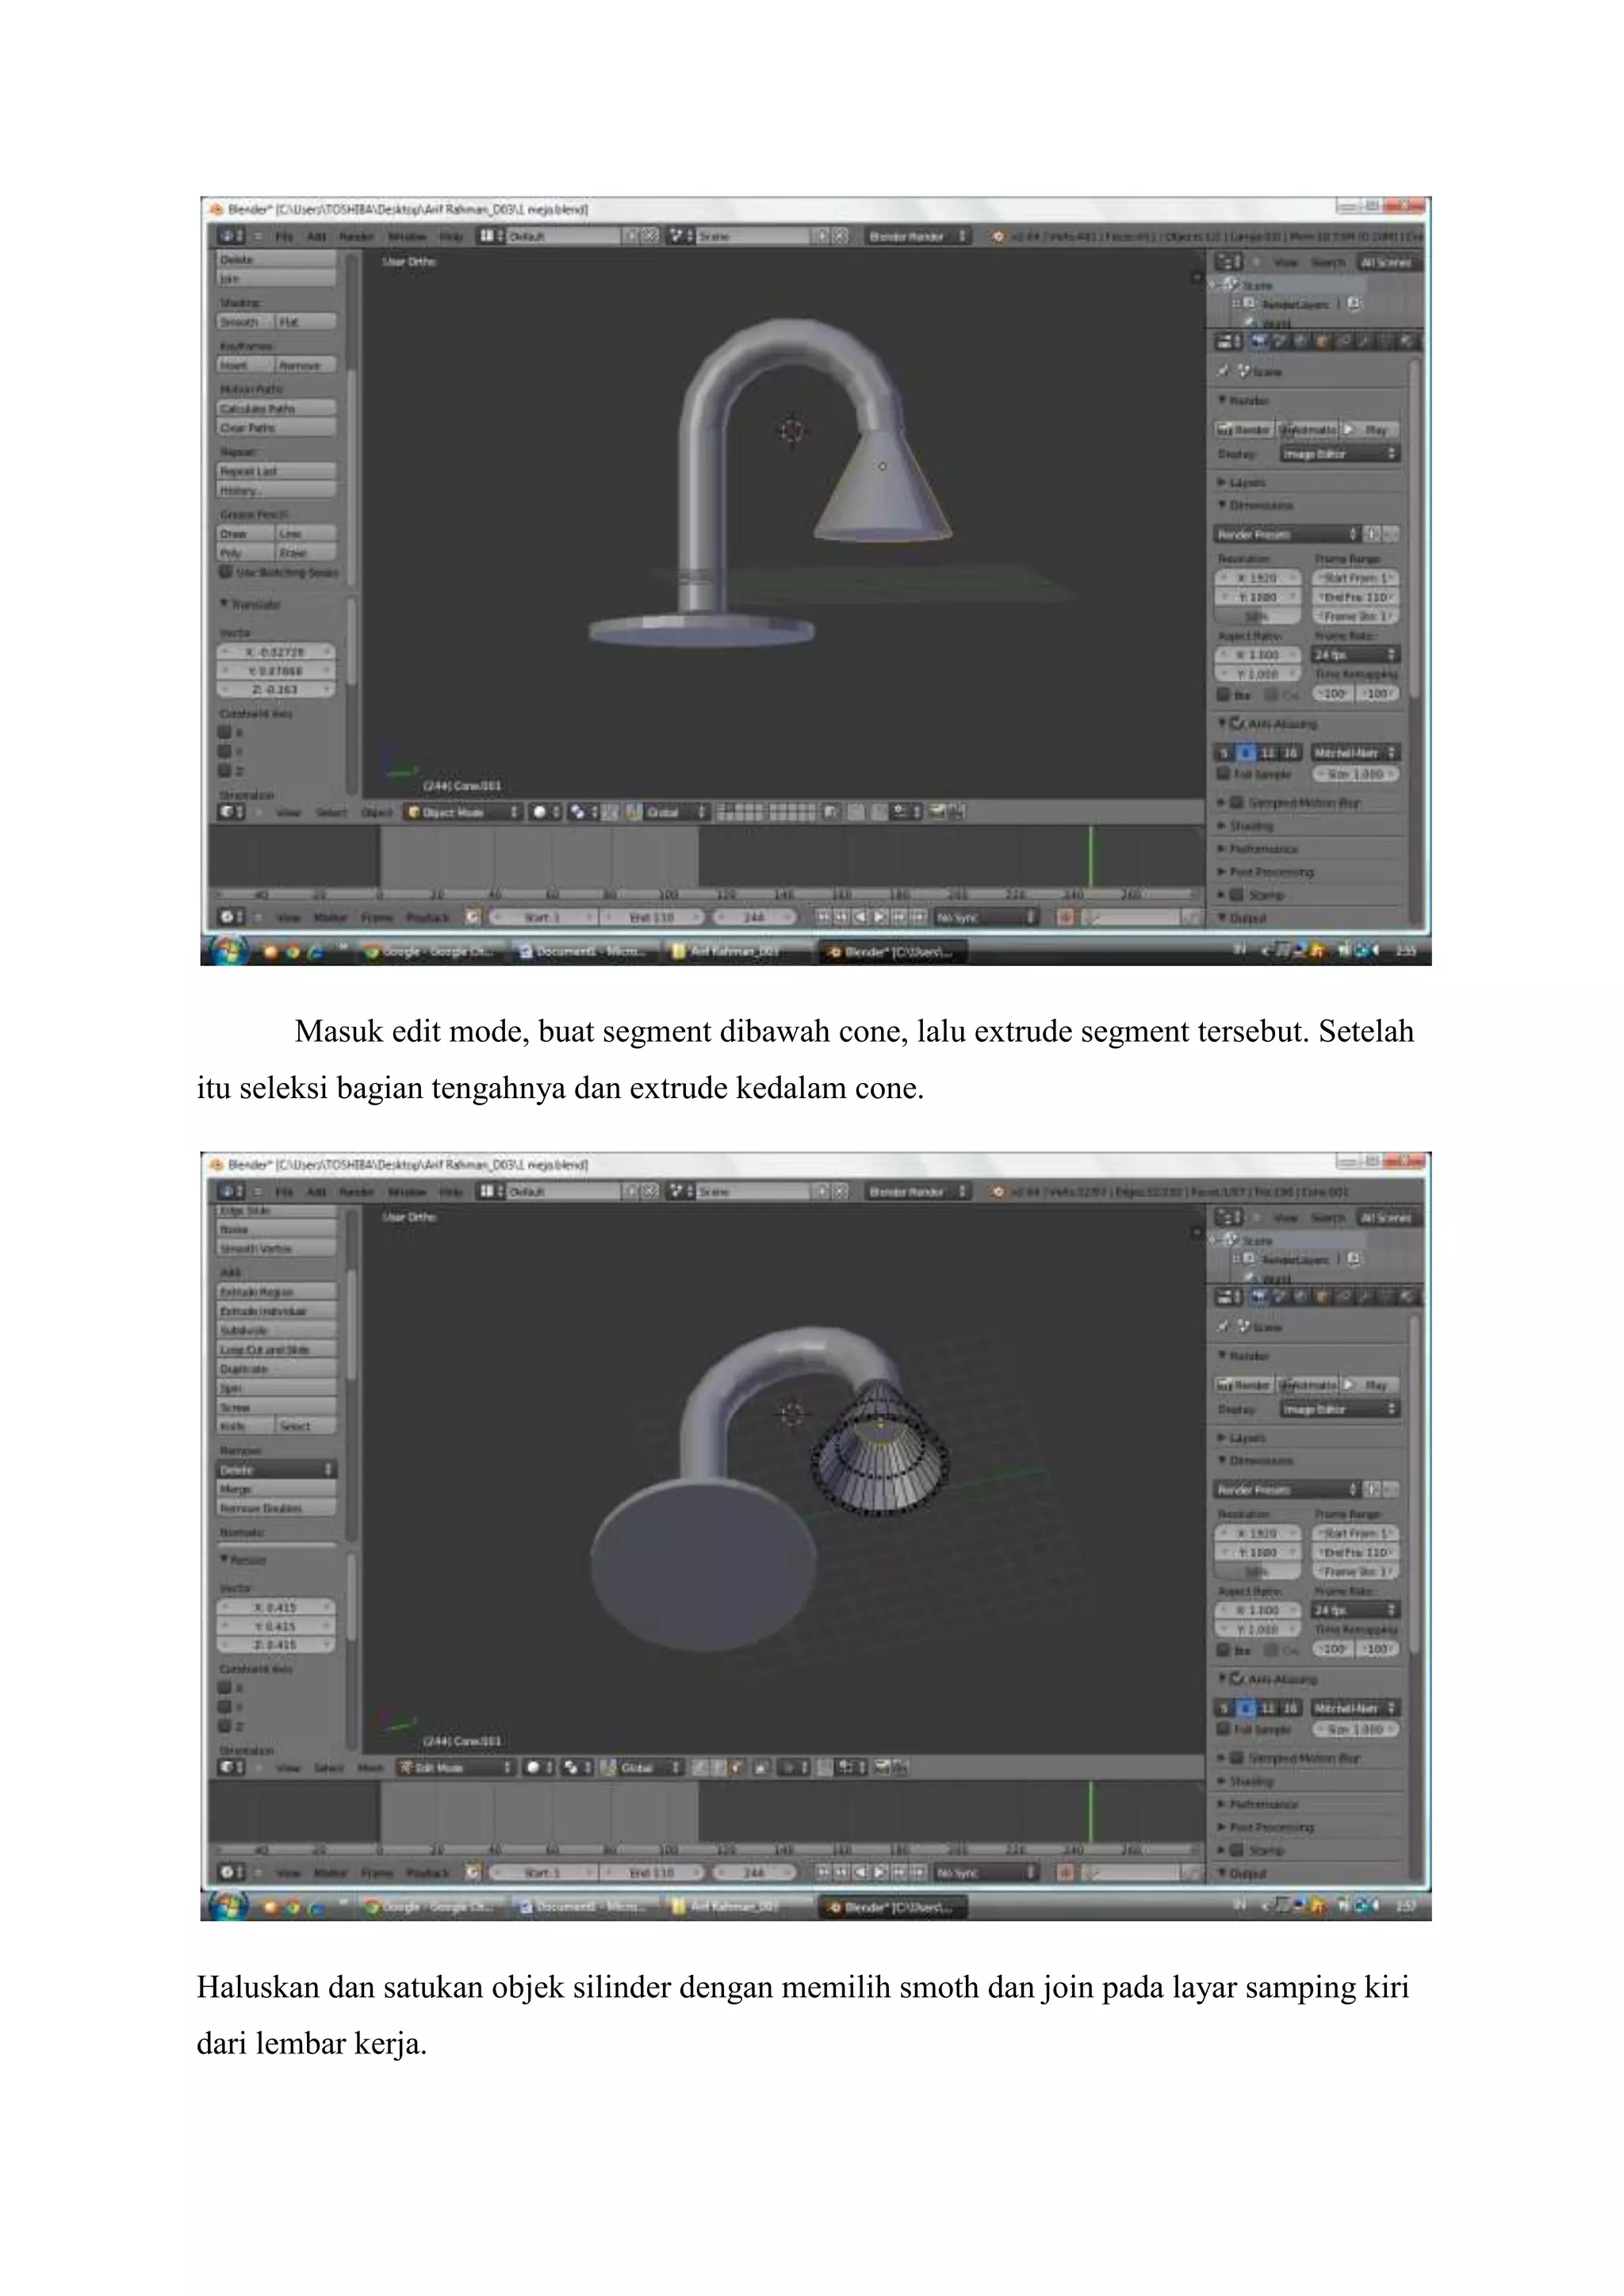
Task: Click add screen layout plus icon in Object Mode window
Action: [x=632, y=236]
